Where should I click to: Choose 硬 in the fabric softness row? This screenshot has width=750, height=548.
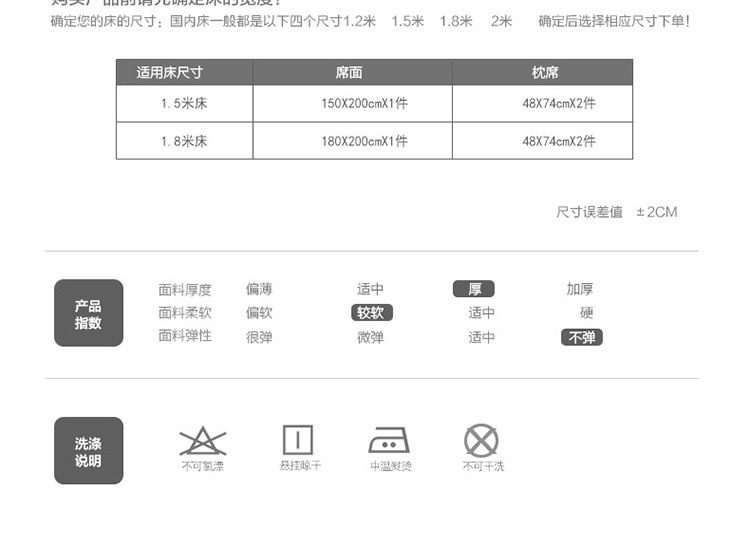click(586, 313)
